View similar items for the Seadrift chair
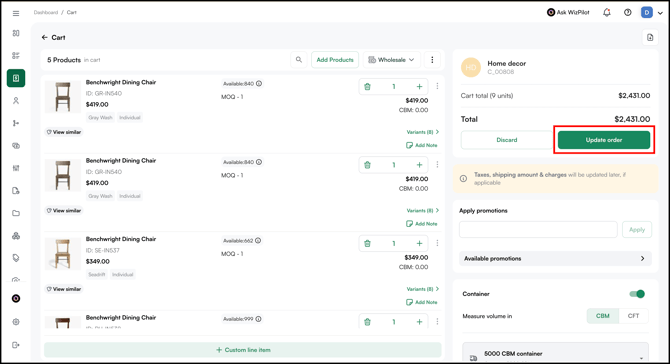The width and height of the screenshot is (670, 364). (64, 289)
